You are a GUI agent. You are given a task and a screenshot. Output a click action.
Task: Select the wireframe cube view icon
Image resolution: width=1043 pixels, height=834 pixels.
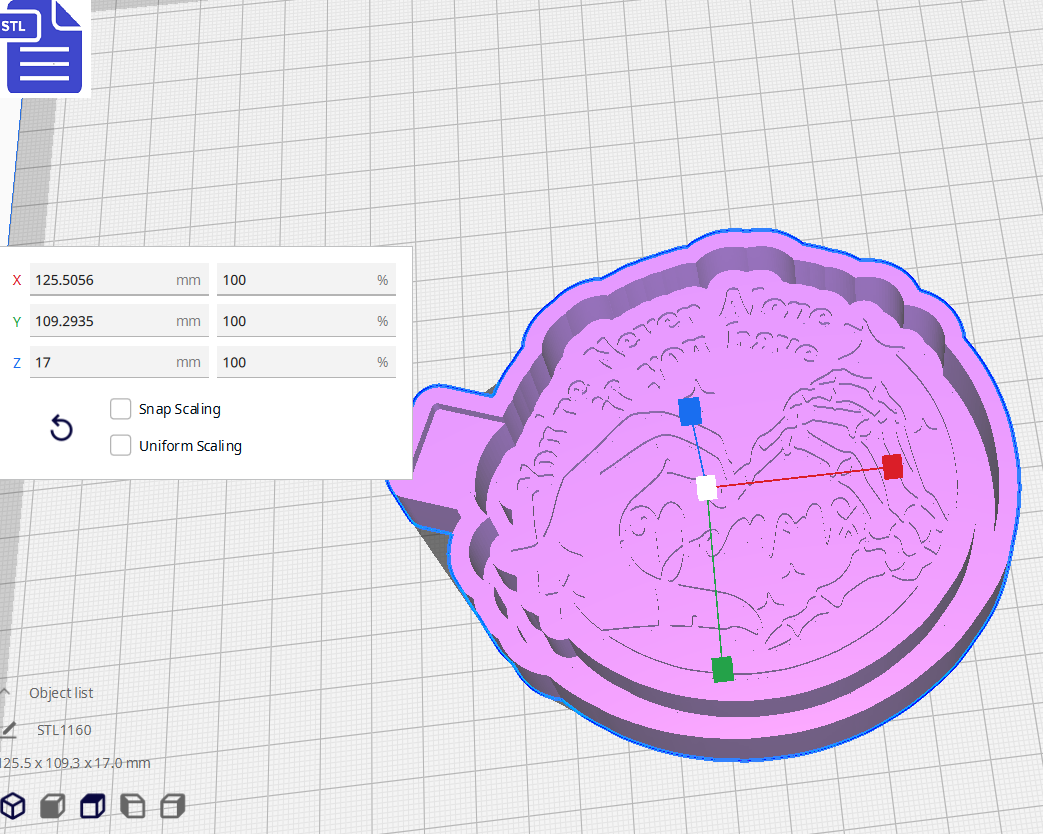[13, 805]
